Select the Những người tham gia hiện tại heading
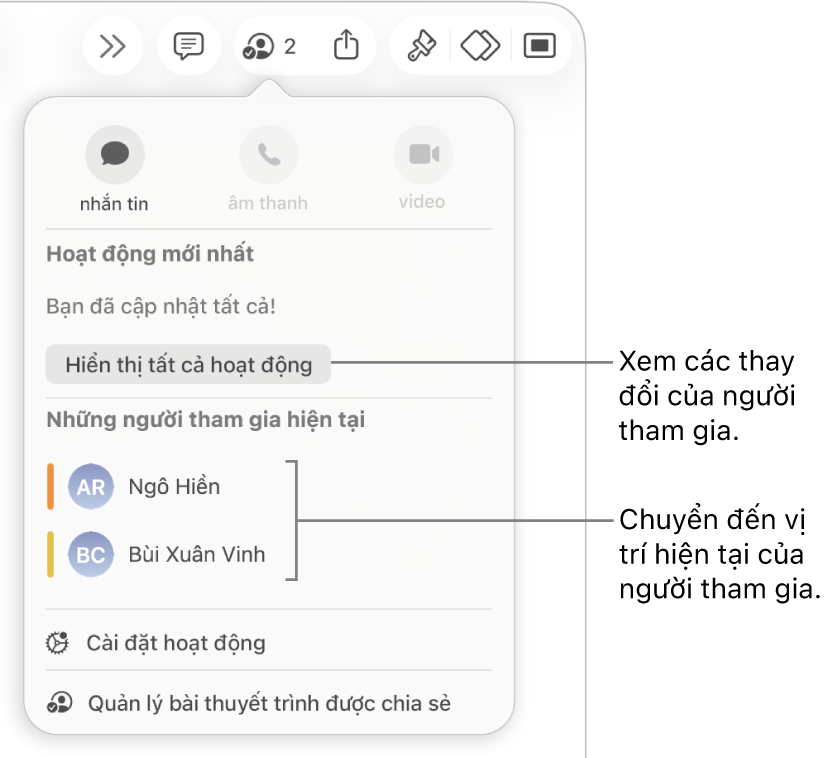 coord(206,420)
